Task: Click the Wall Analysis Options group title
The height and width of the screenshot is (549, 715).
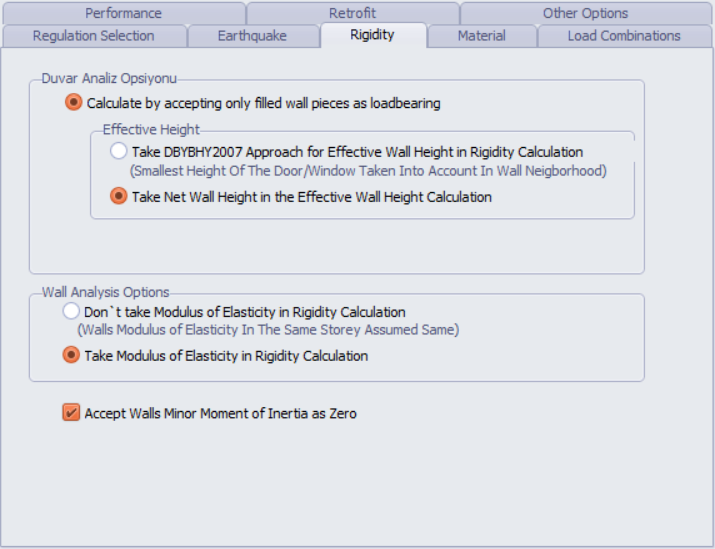Action: (105, 292)
